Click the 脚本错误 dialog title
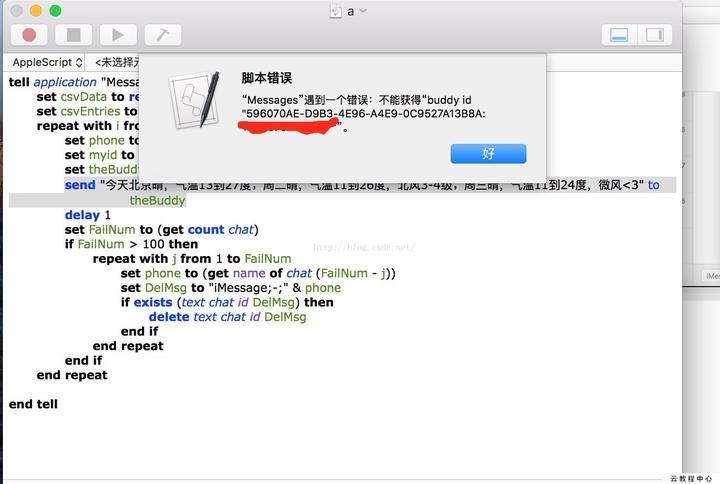Image resolution: width=720 pixels, height=484 pixels. click(x=267, y=78)
